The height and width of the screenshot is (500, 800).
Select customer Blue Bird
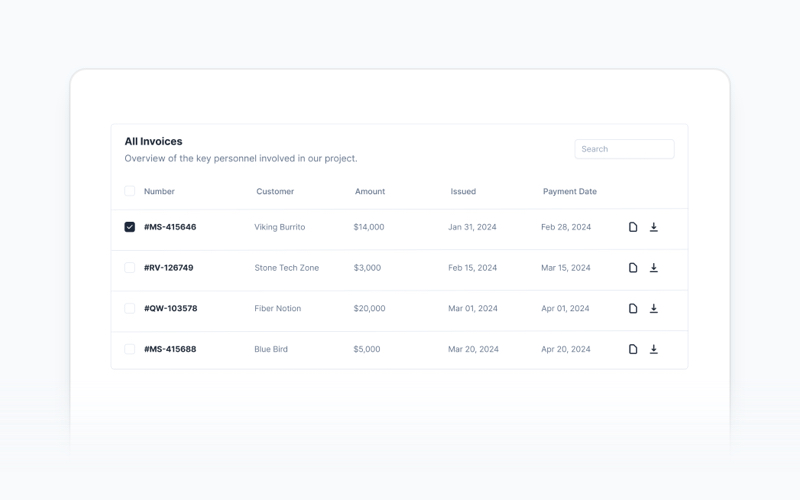coord(271,349)
